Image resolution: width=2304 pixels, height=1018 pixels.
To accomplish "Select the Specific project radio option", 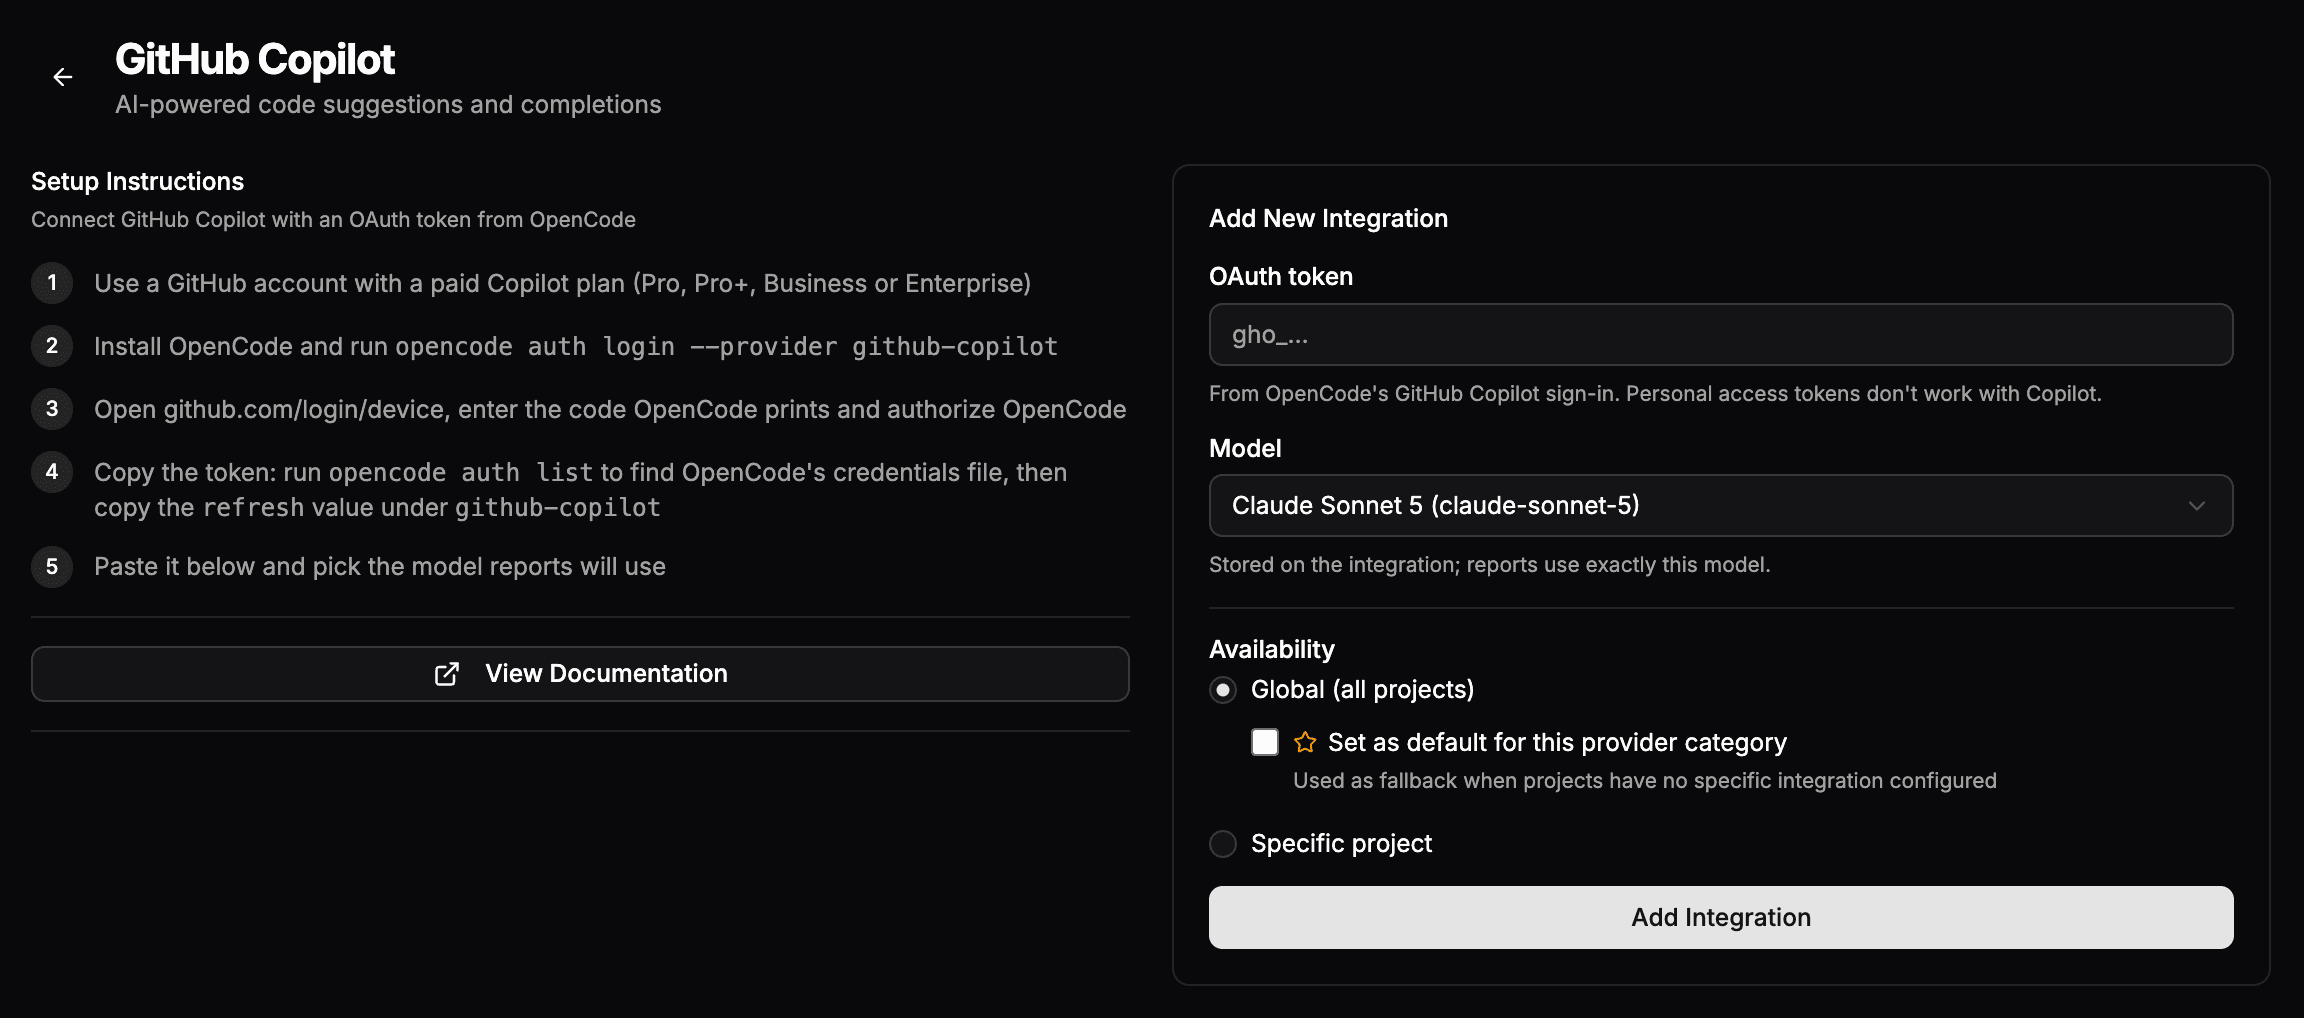I will coord(1223,844).
